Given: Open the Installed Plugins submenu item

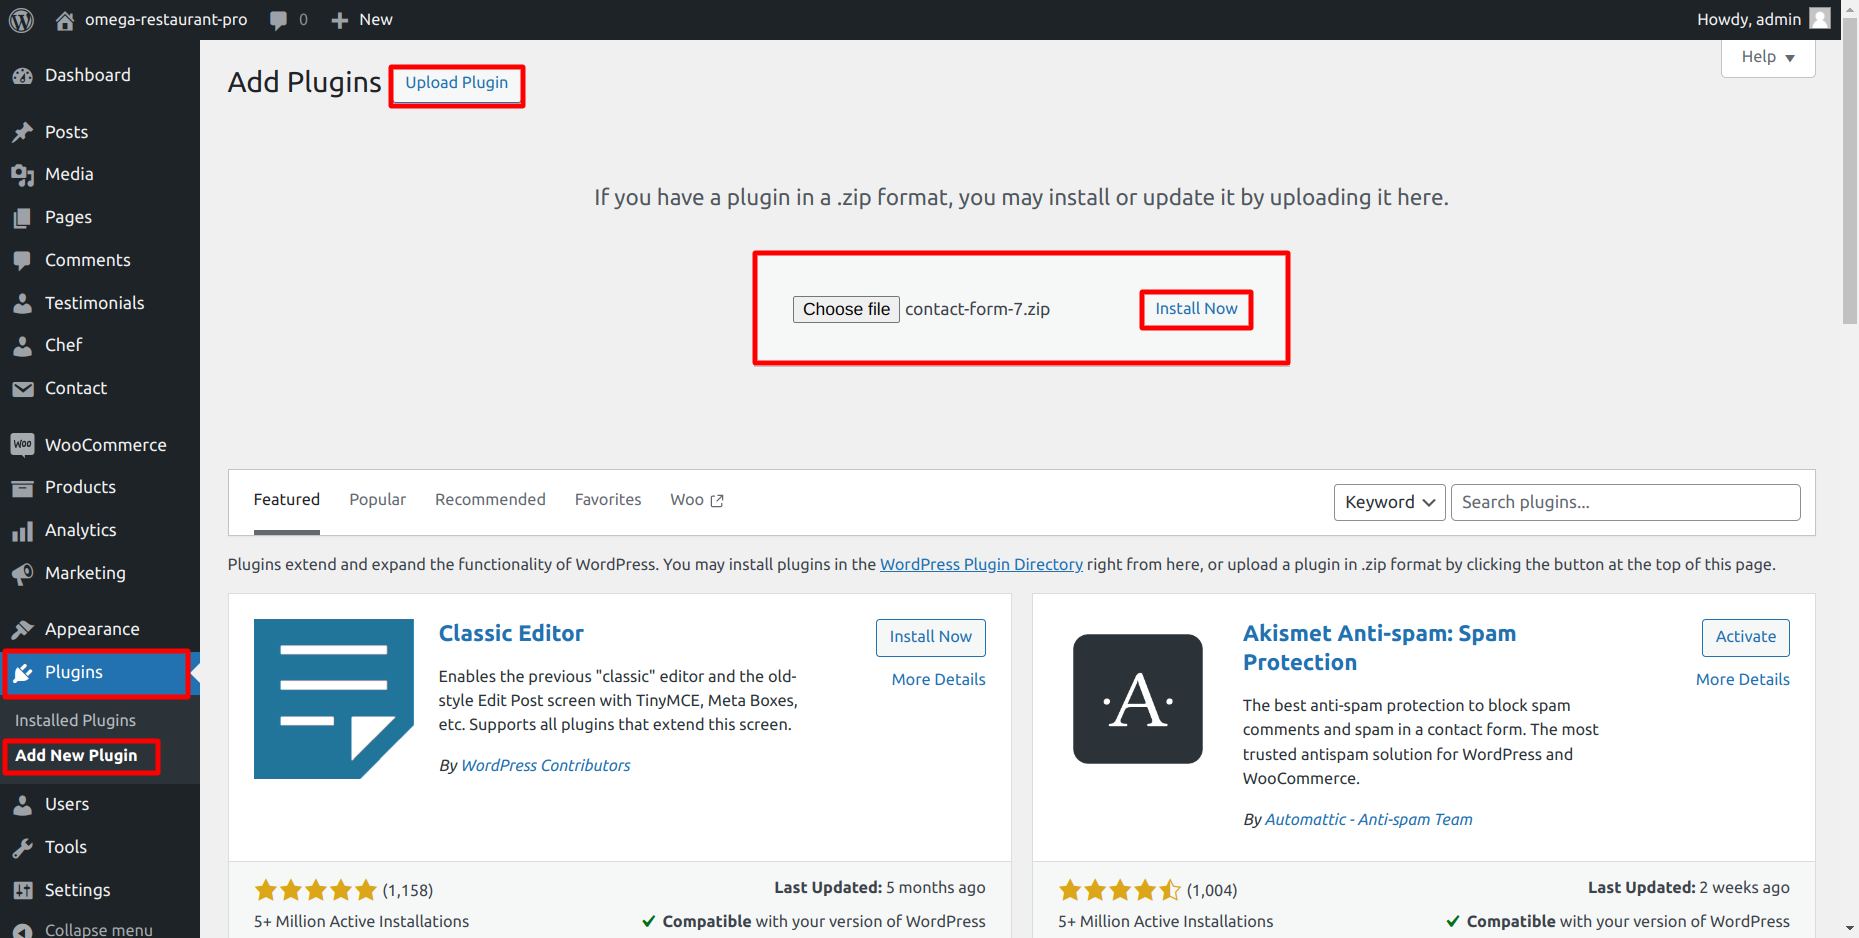Looking at the screenshot, I should [x=75, y=720].
